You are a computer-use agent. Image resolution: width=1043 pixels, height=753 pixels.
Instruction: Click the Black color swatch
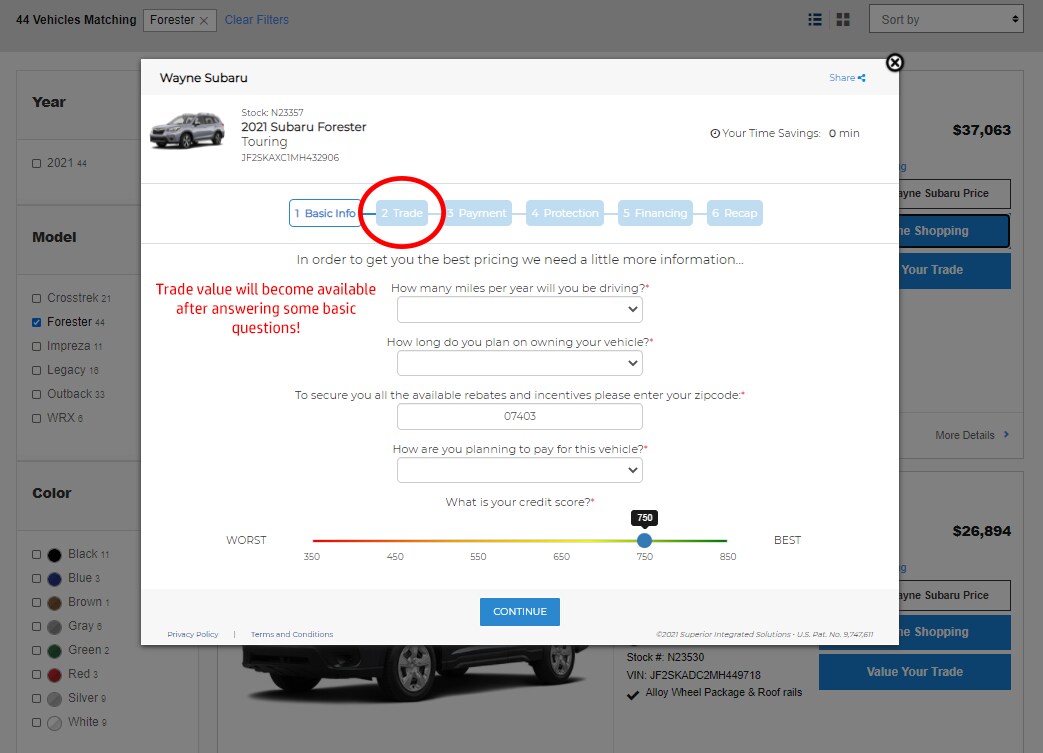point(55,555)
